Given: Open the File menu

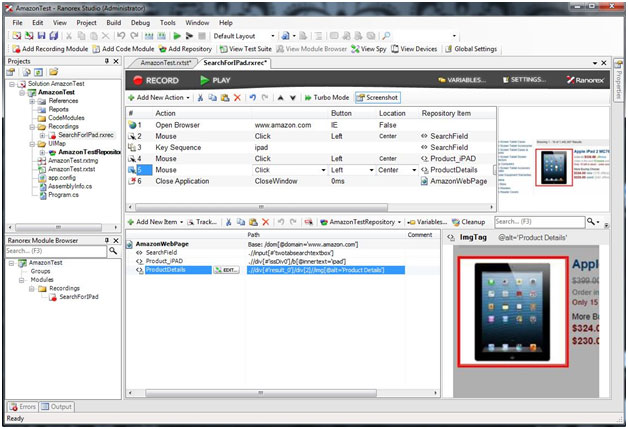Looking at the screenshot, I should 17,23.
